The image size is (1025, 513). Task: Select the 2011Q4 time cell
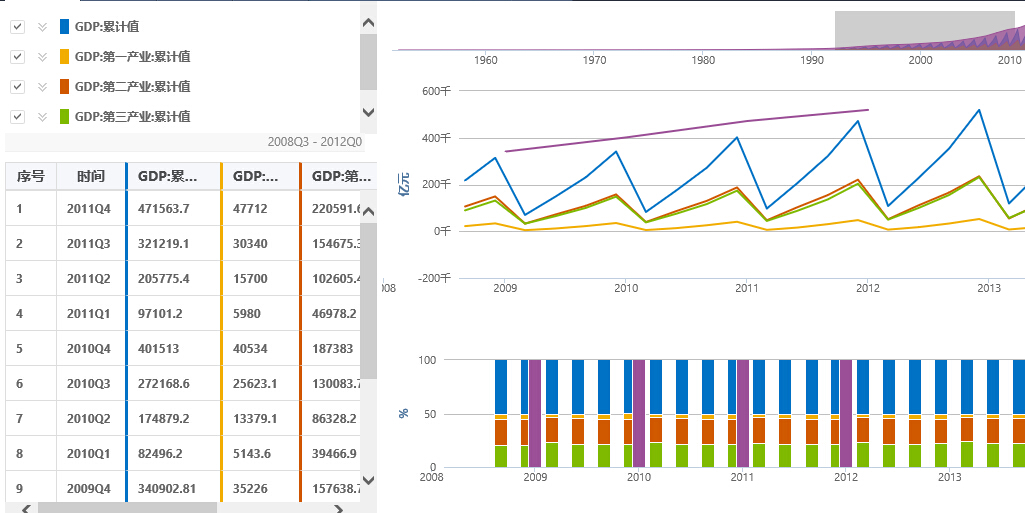point(90,208)
